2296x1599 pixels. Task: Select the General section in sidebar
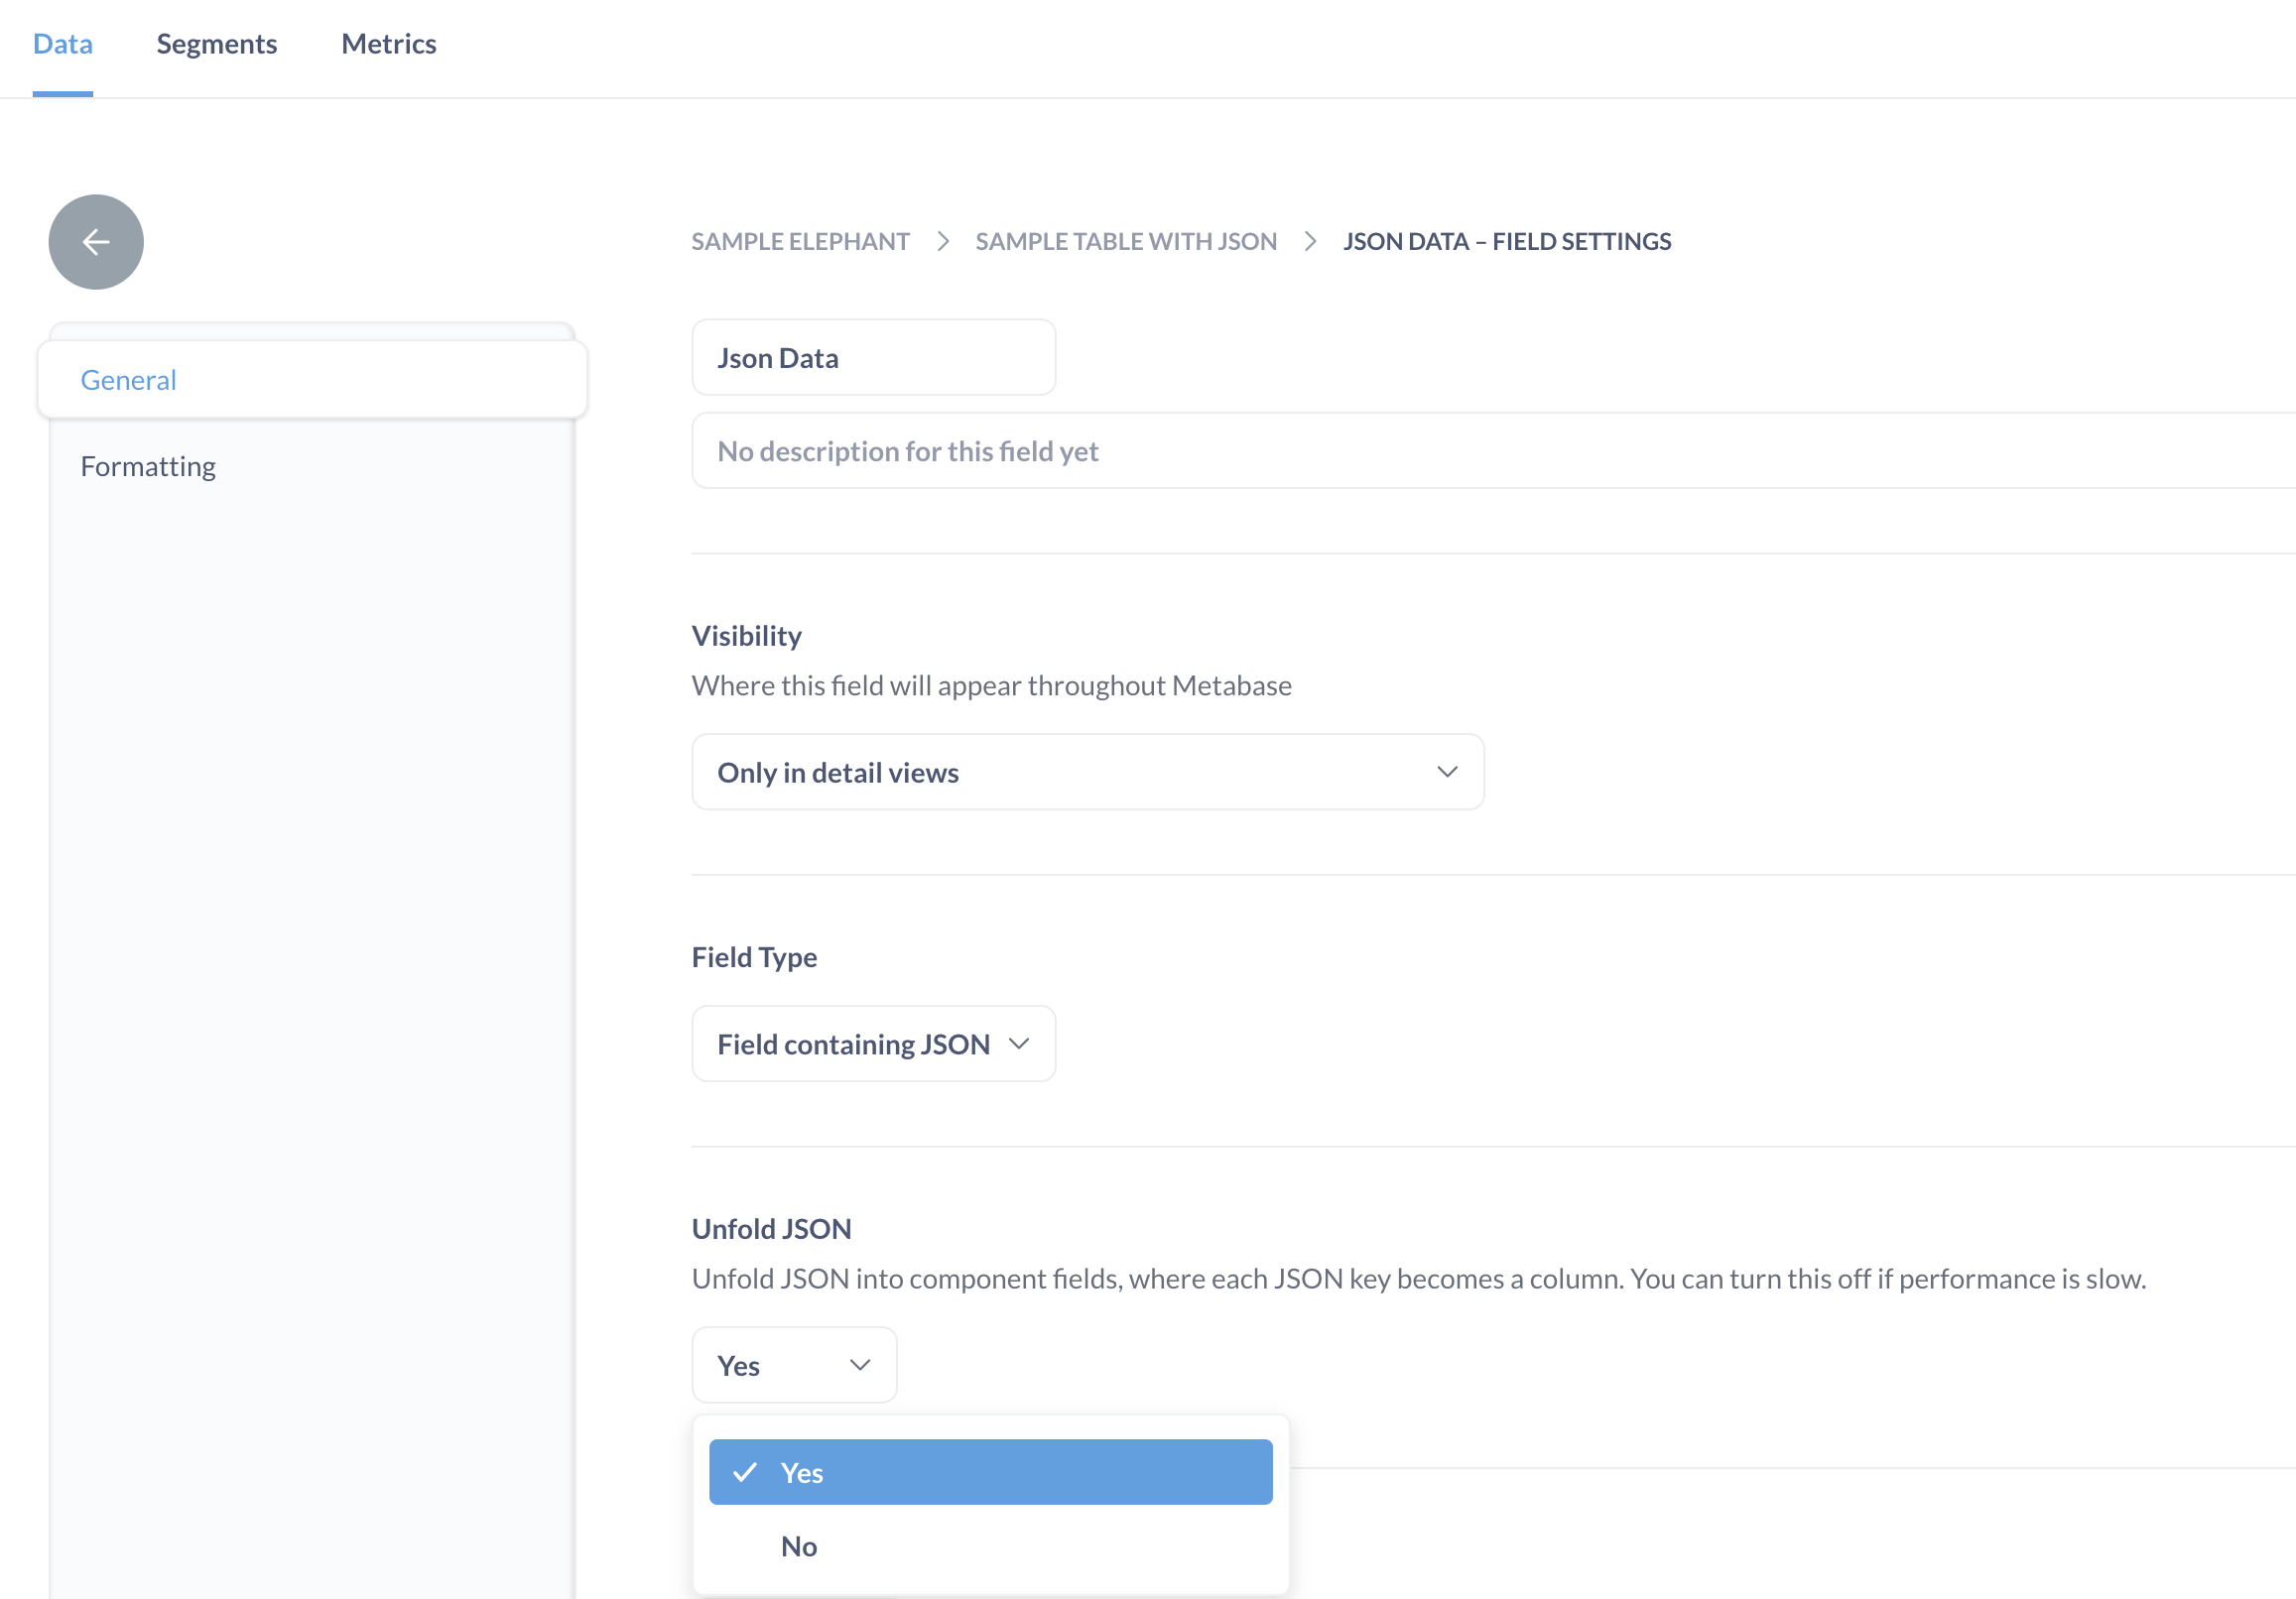(x=128, y=380)
